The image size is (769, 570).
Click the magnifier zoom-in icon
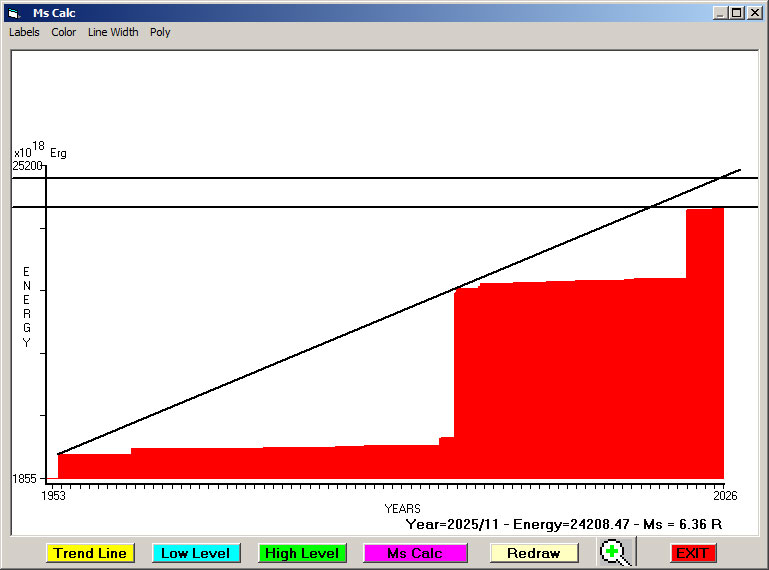click(x=616, y=552)
